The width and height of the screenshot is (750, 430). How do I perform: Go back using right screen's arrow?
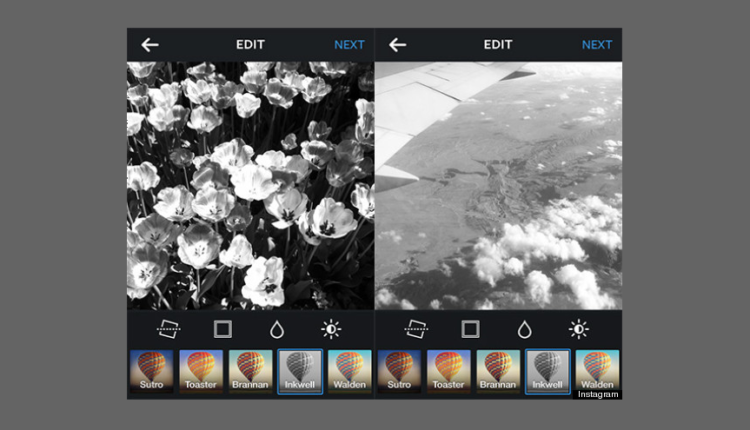(x=397, y=45)
